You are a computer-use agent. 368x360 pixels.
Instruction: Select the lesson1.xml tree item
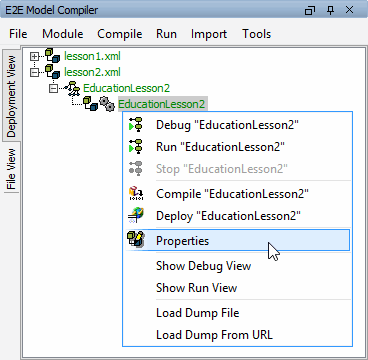tap(92, 56)
